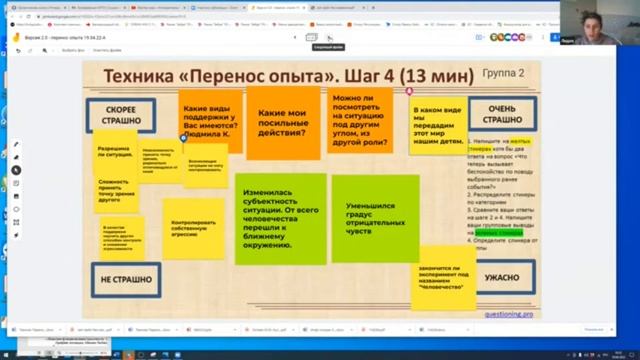Open the Windows Start button
The width and height of the screenshot is (640, 360).
(x=5, y=355)
